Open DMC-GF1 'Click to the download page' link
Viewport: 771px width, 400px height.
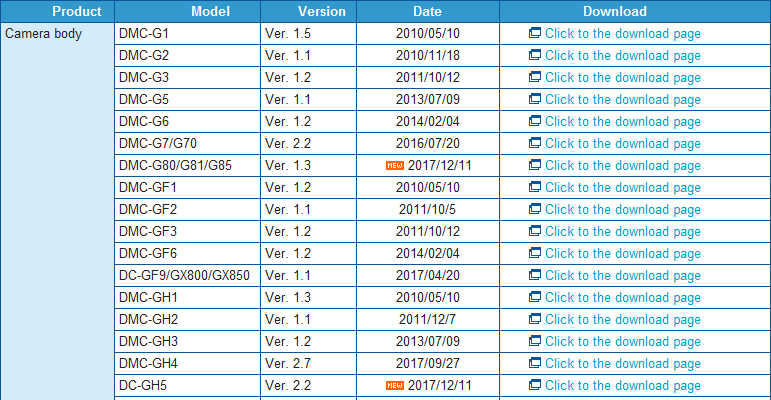point(623,187)
